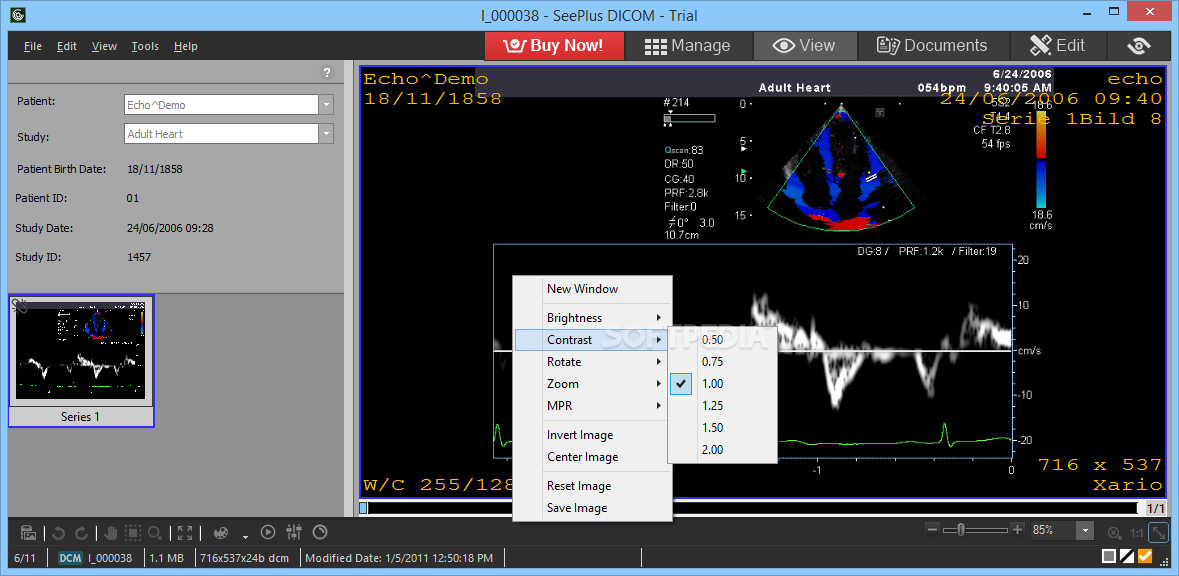
Task: Toggle the gray square status icon
Action: [1109, 556]
